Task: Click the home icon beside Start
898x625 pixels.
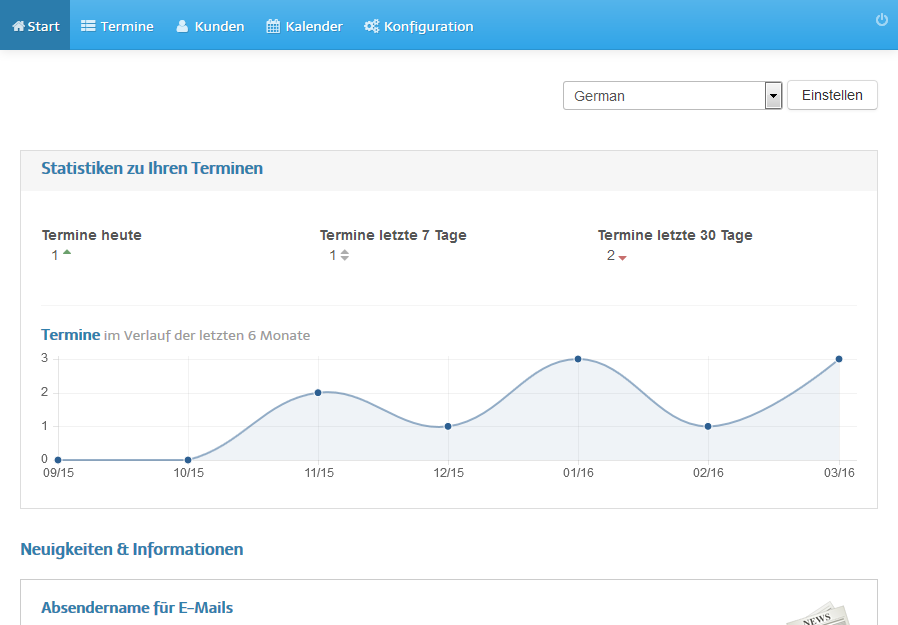Action: click(x=18, y=26)
